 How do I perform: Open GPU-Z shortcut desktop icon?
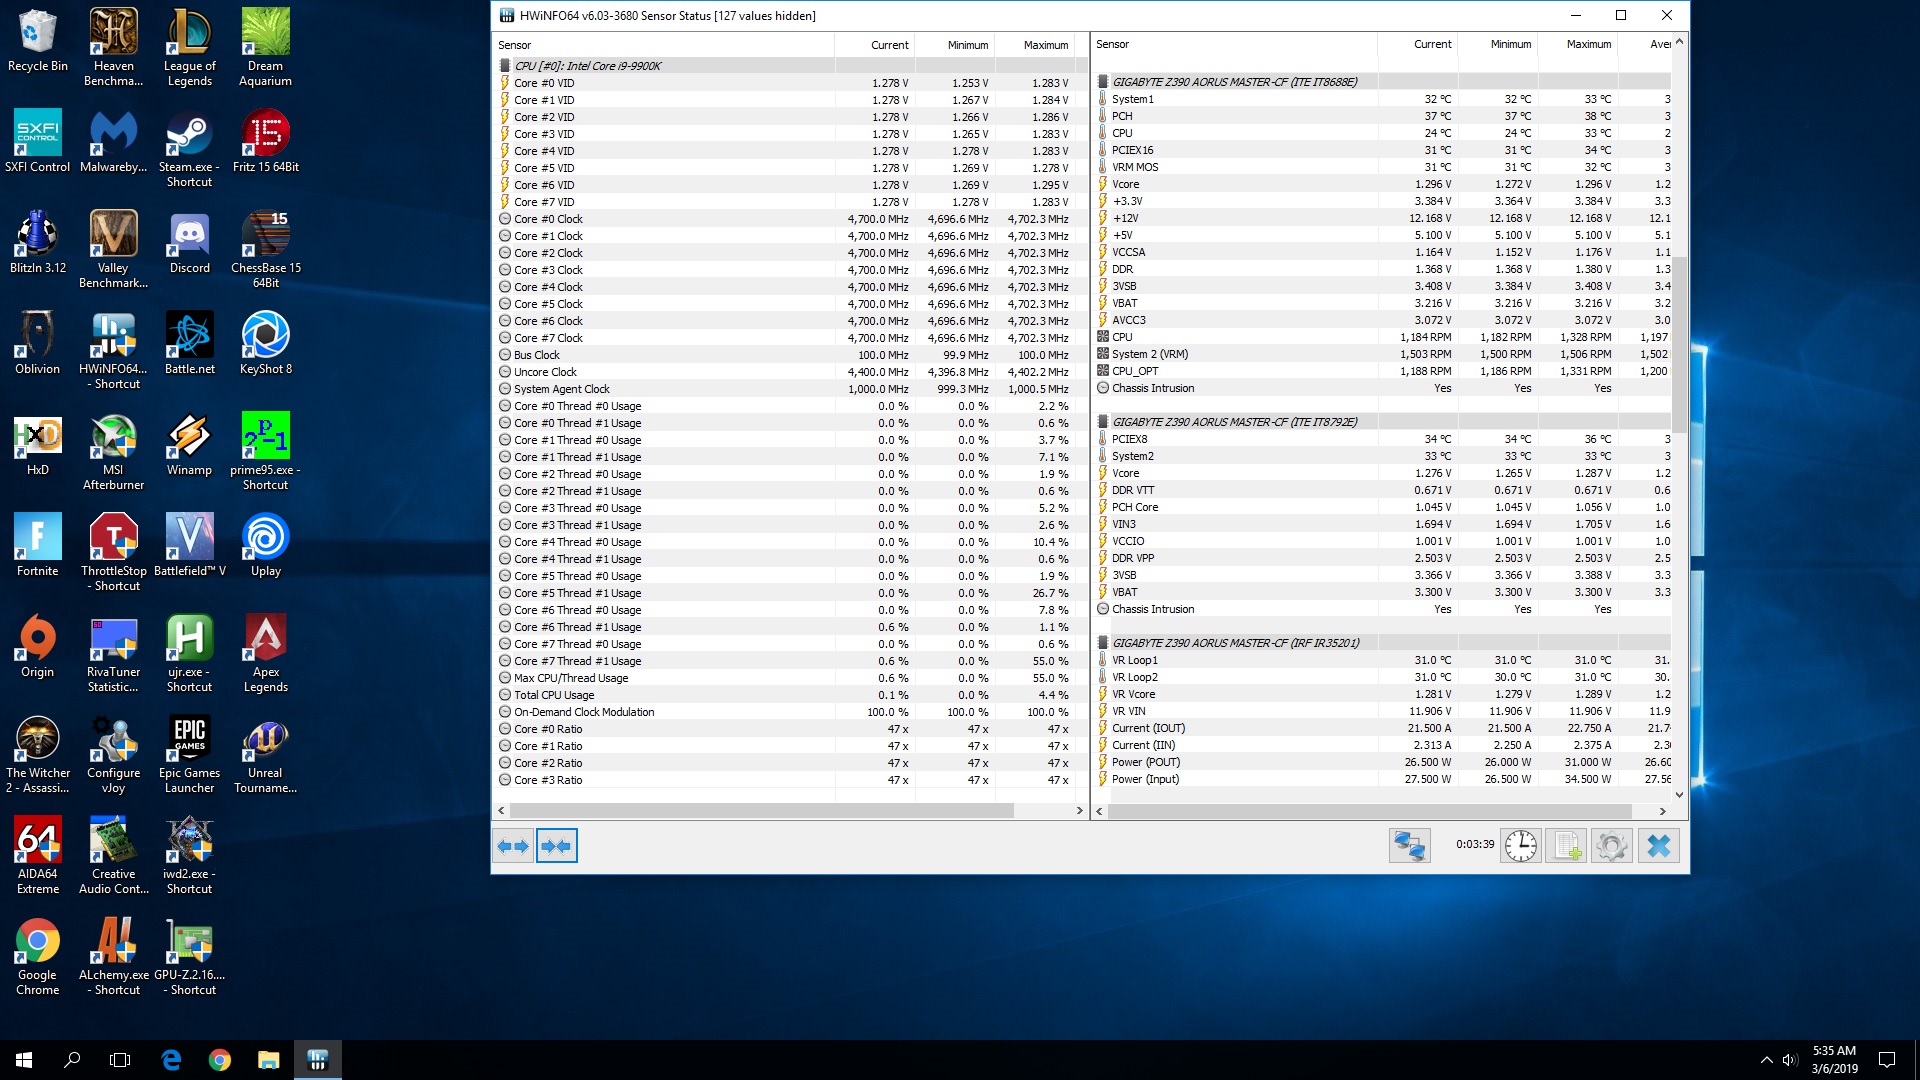[x=190, y=957]
